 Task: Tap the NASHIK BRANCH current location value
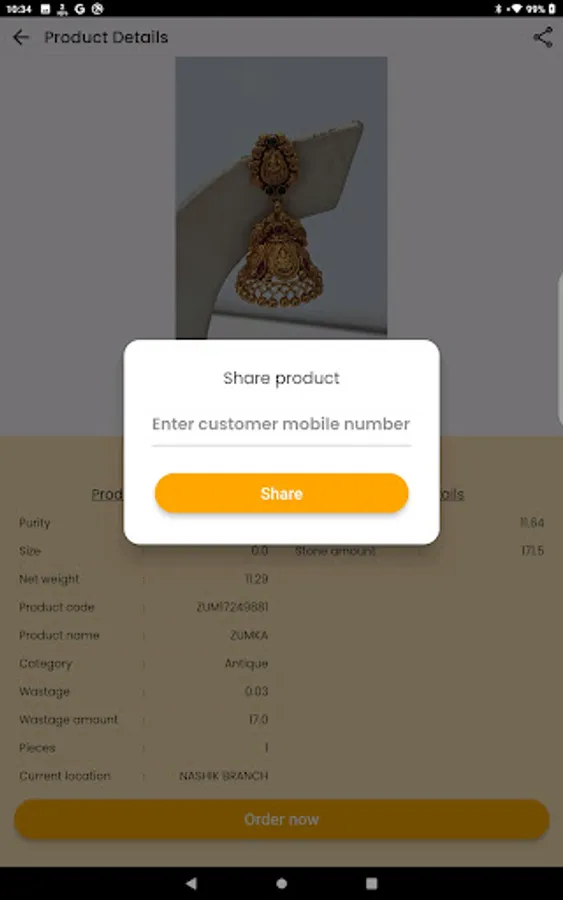click(223, 776)
